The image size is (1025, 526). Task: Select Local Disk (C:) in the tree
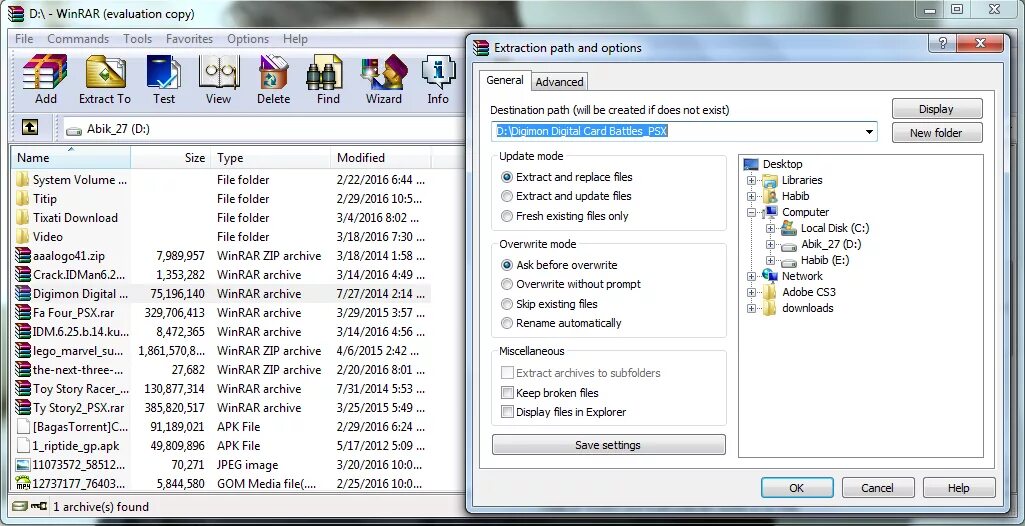835,228
